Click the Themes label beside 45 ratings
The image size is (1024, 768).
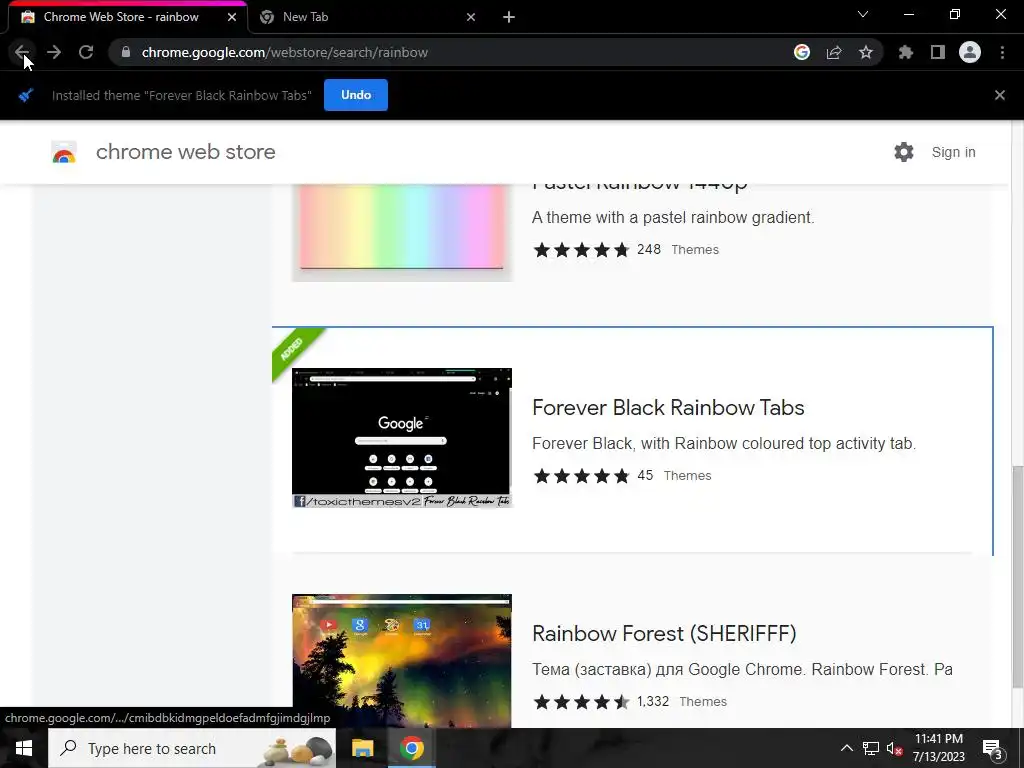(688, 475)
